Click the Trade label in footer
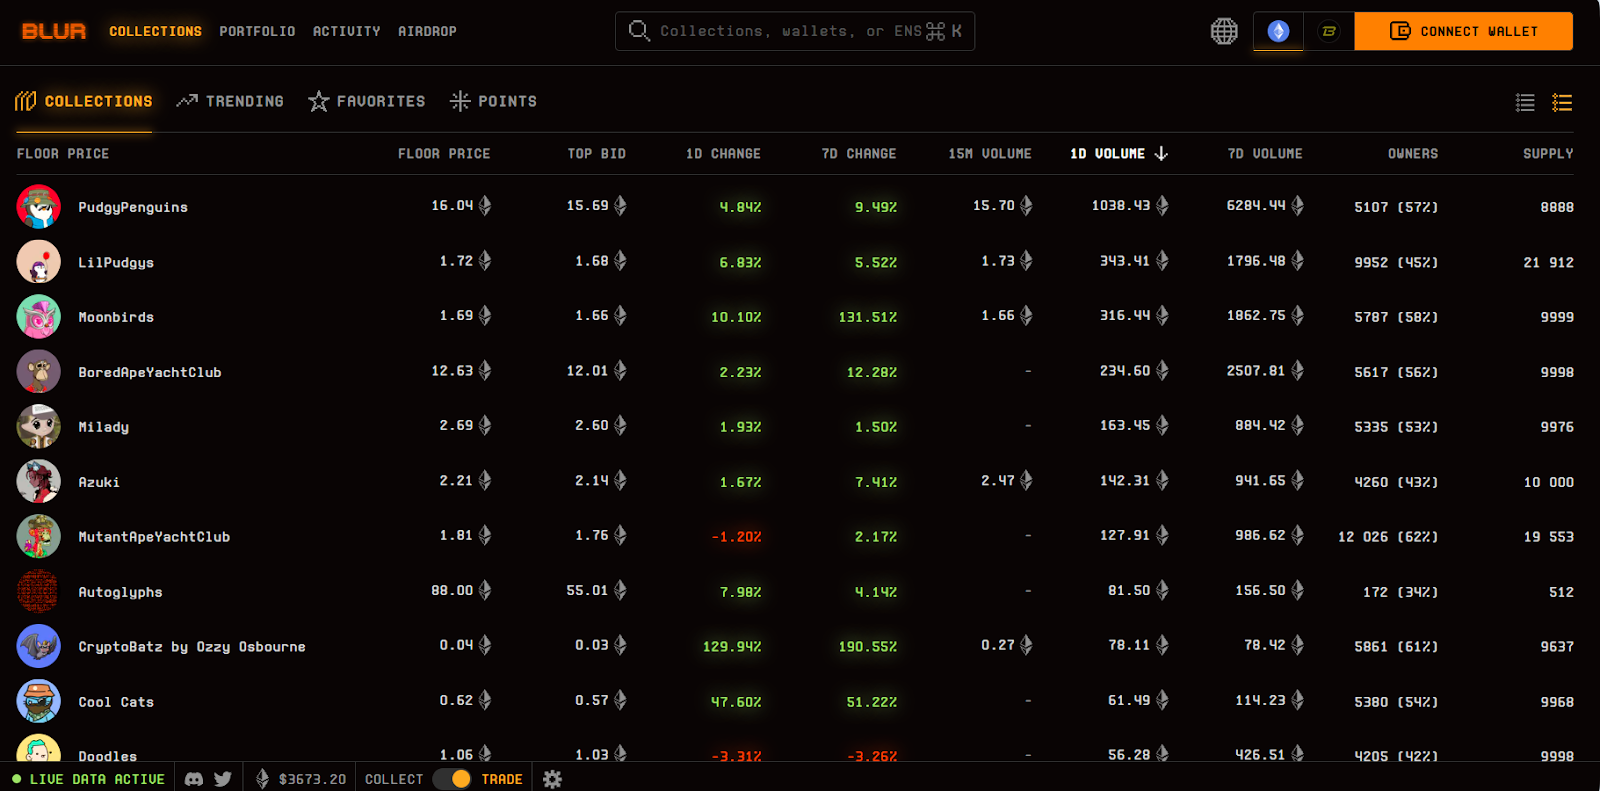This screenshot has height=791, width=1600. coord(502,779)
